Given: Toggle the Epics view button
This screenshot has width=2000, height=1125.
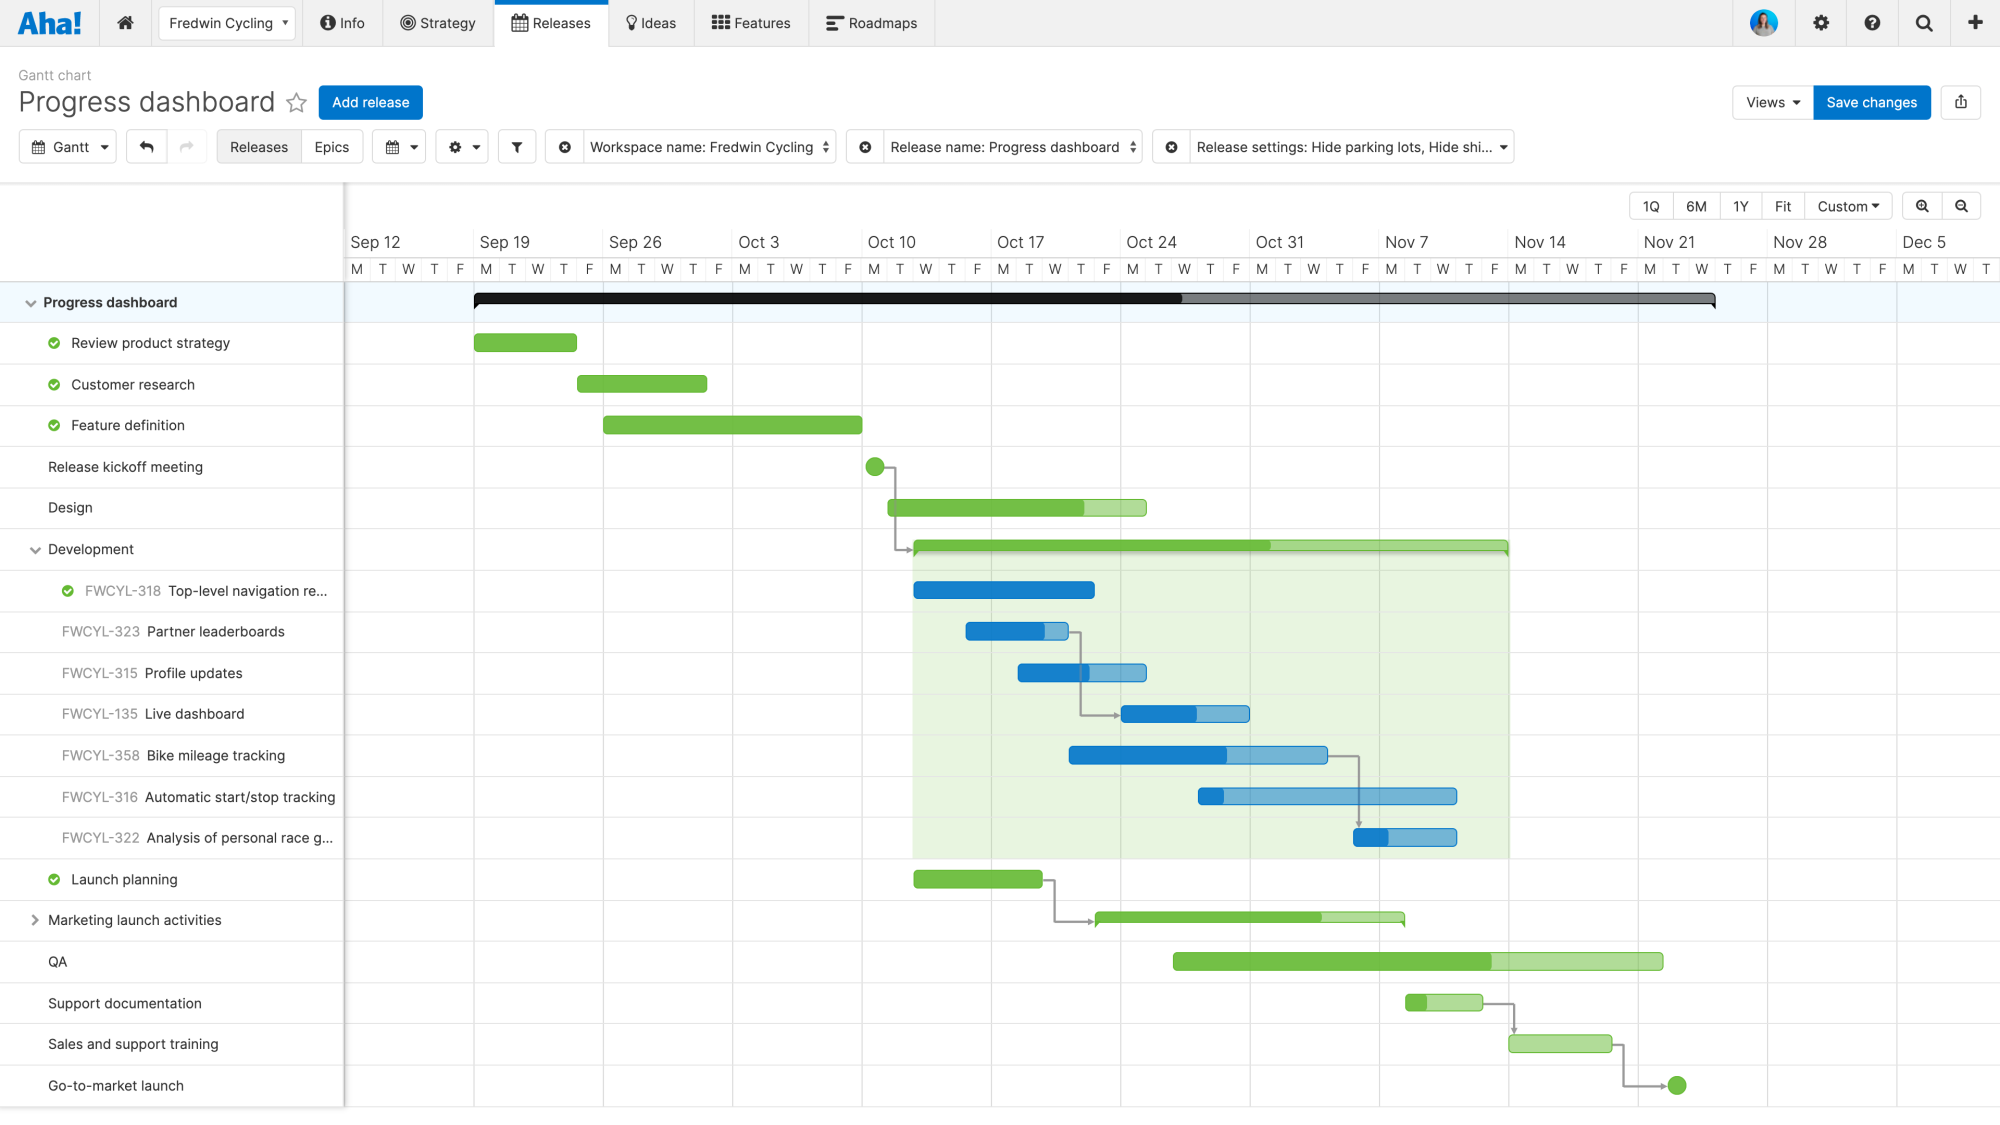Looking at the screenshot, I should (x=331, y=147).
